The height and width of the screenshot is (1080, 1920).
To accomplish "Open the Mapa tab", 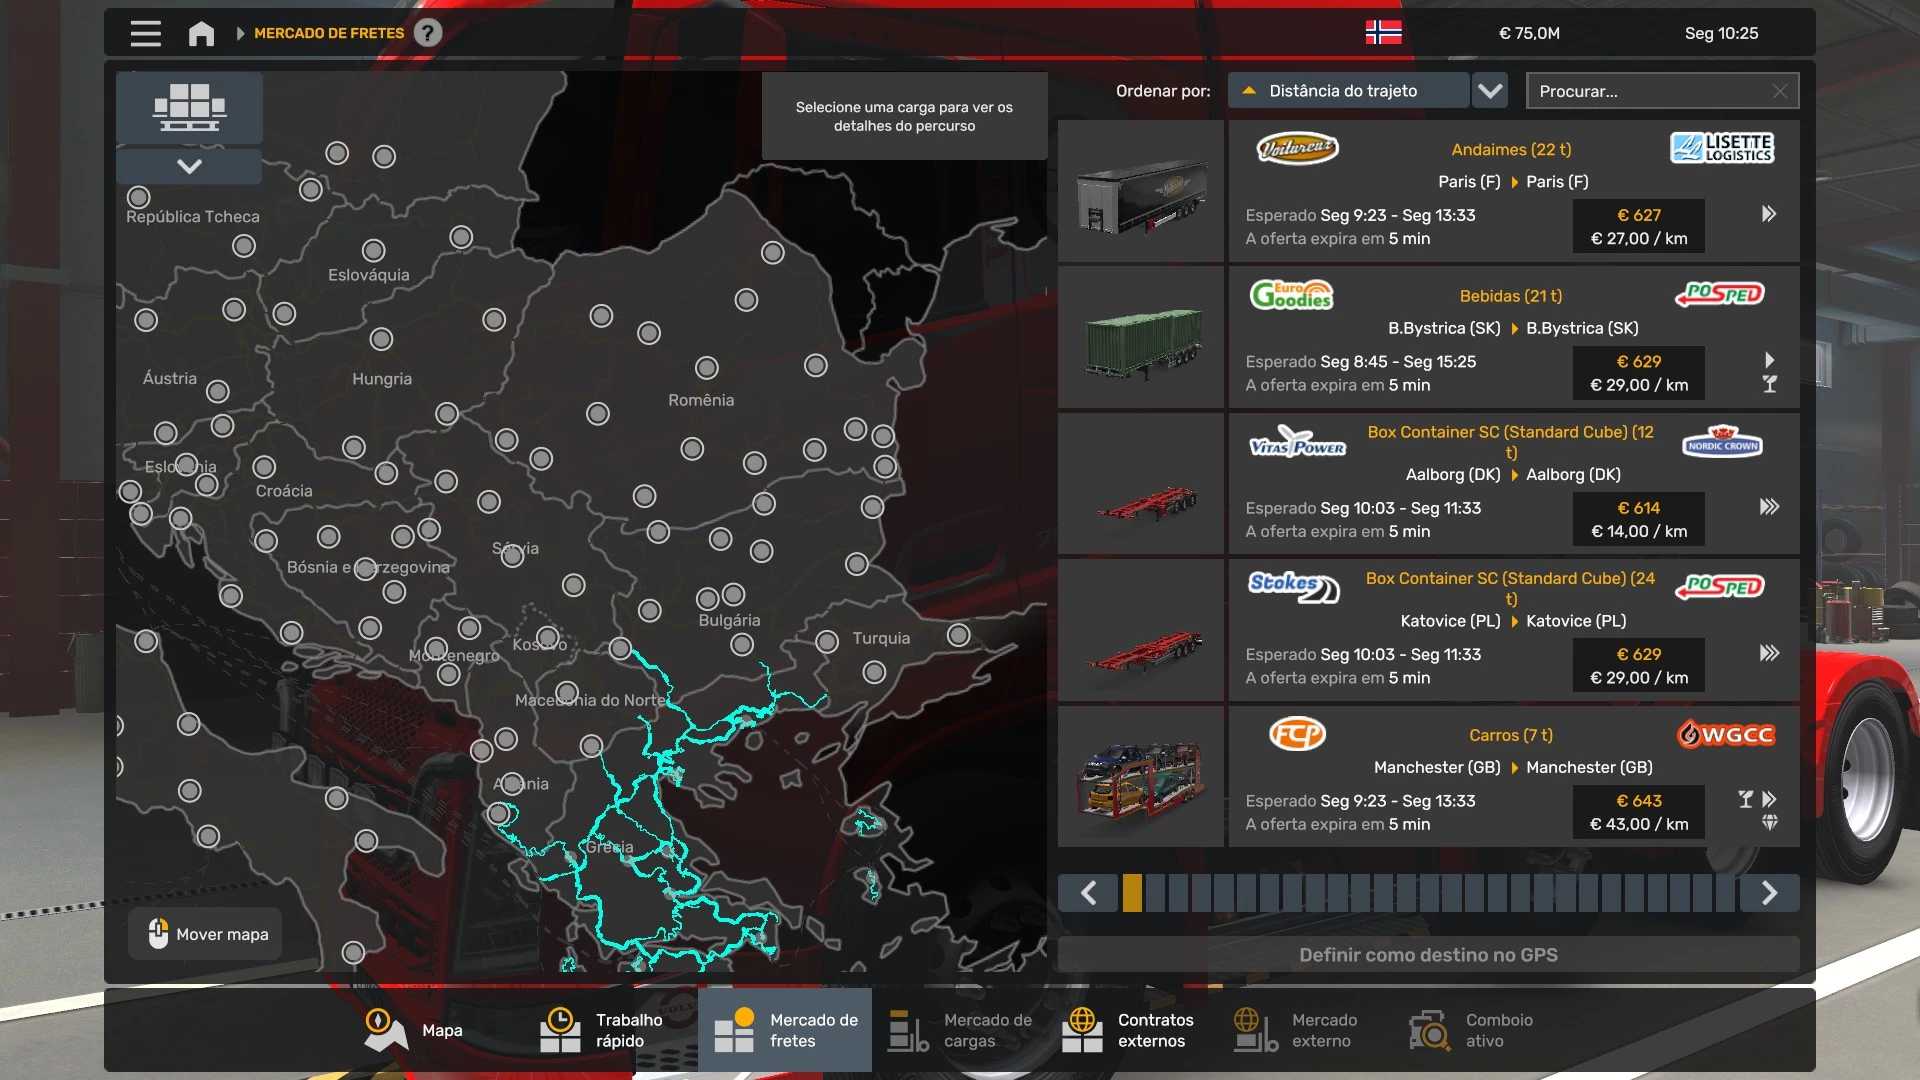I will (414, 1030).
